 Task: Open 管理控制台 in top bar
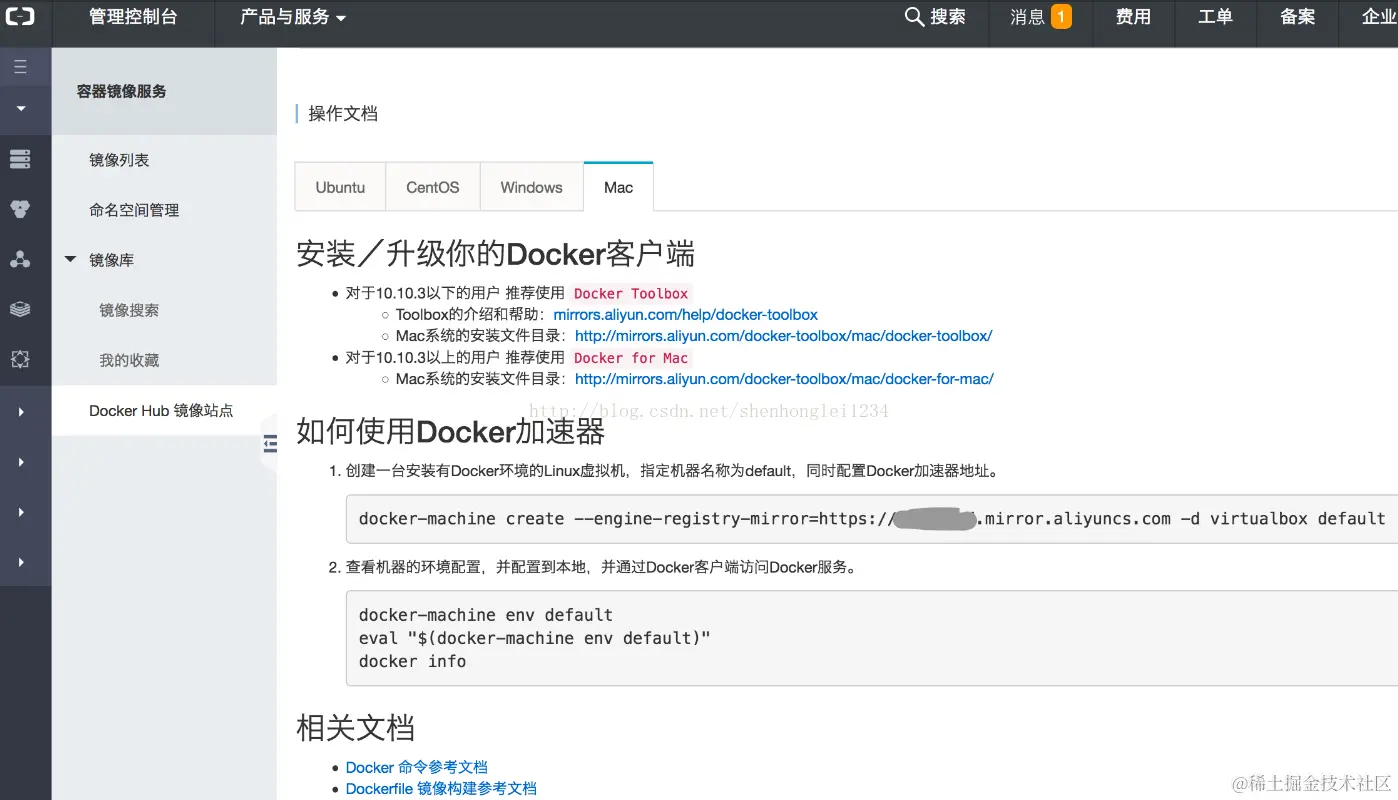pyautogui.click(x=133, y=17)
